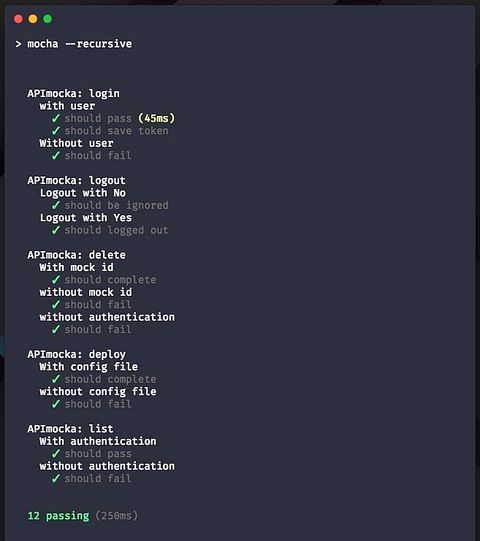Click the checkmark under "without config file"
This screenshot has width=480, height=541.
pyautogui.click(x=56, y=404)
